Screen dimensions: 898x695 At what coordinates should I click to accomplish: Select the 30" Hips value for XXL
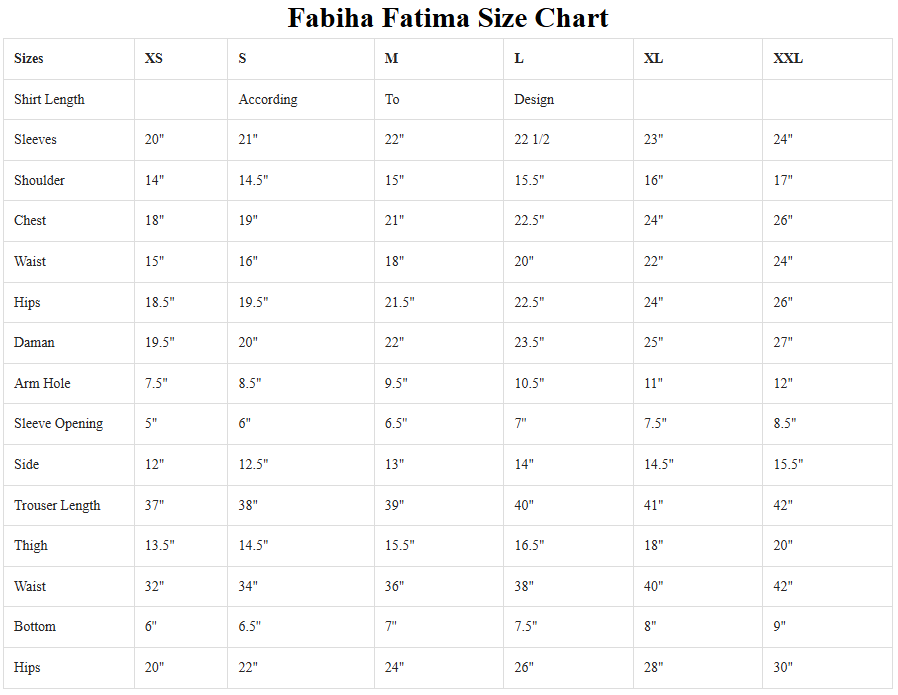pos(783,668)
